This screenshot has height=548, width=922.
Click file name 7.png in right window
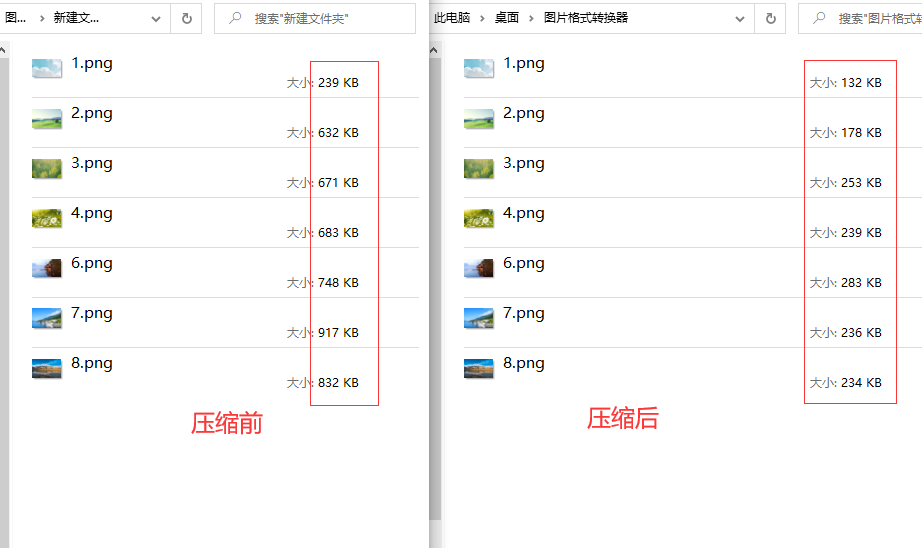pos(524,313)
